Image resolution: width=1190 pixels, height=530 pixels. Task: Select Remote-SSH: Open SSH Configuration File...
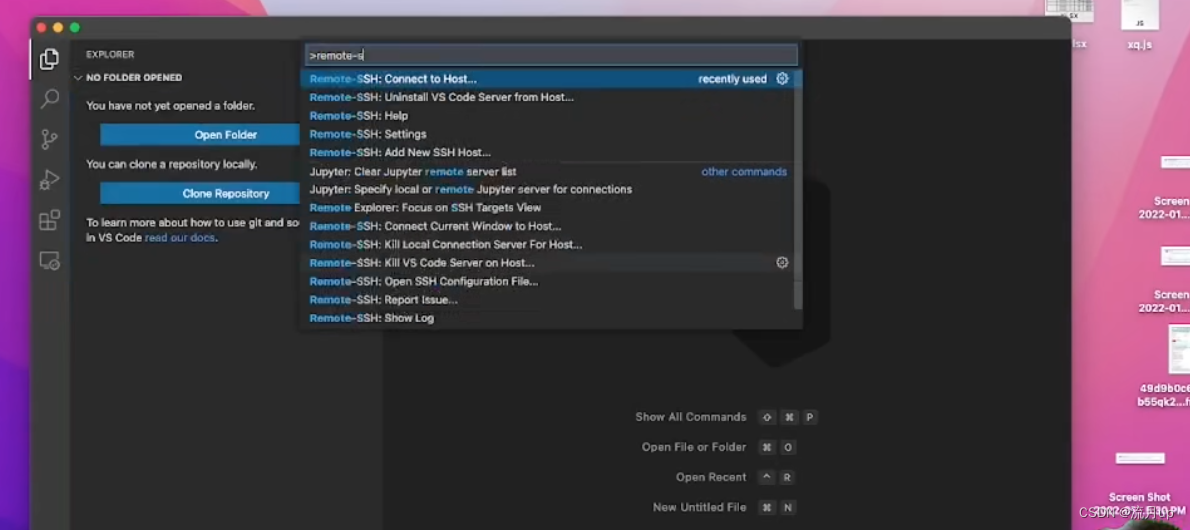tap(547, 281)
